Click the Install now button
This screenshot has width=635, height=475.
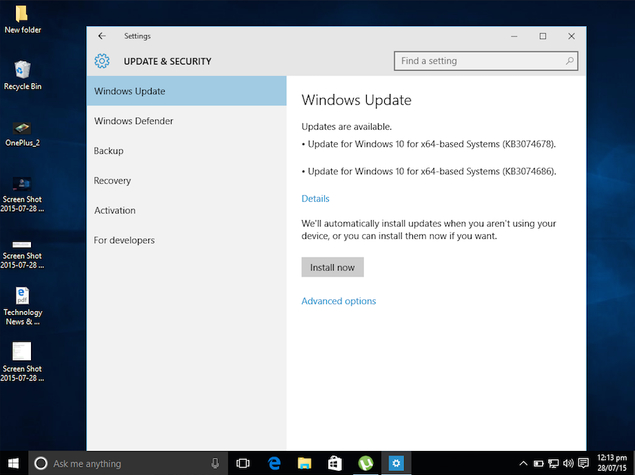pos(332,267)
